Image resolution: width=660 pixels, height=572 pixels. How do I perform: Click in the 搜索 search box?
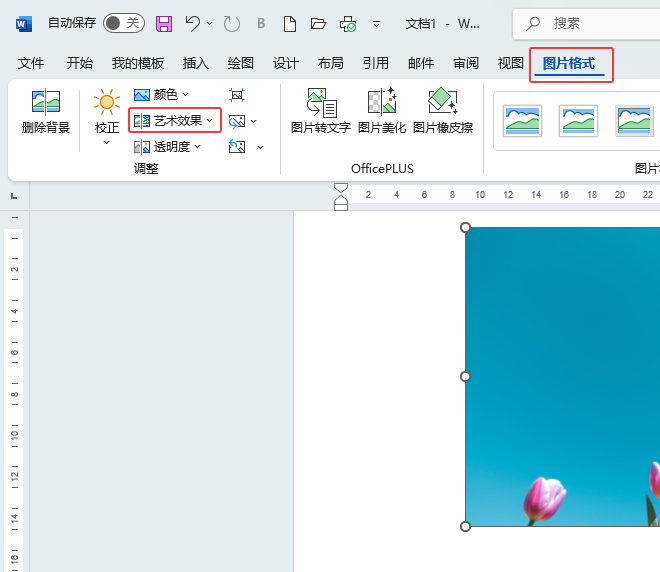pos(586,24)
